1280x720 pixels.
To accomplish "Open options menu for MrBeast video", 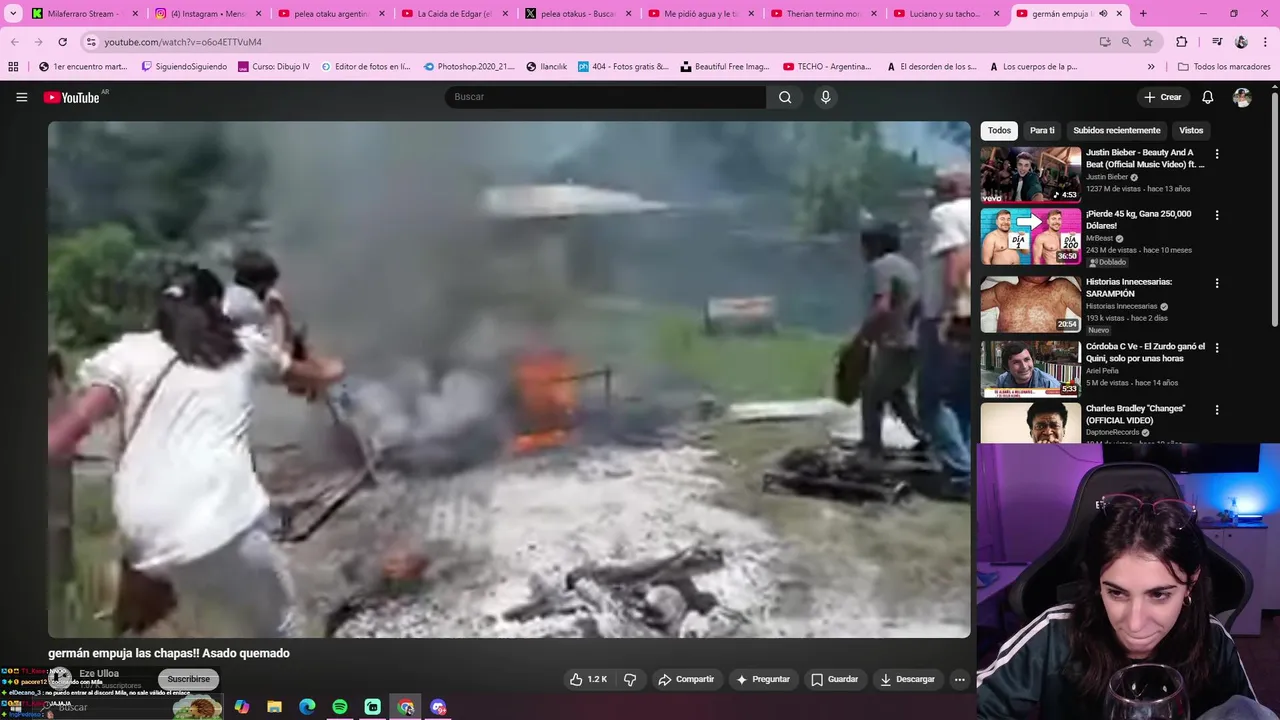I will pos(1217,215).
